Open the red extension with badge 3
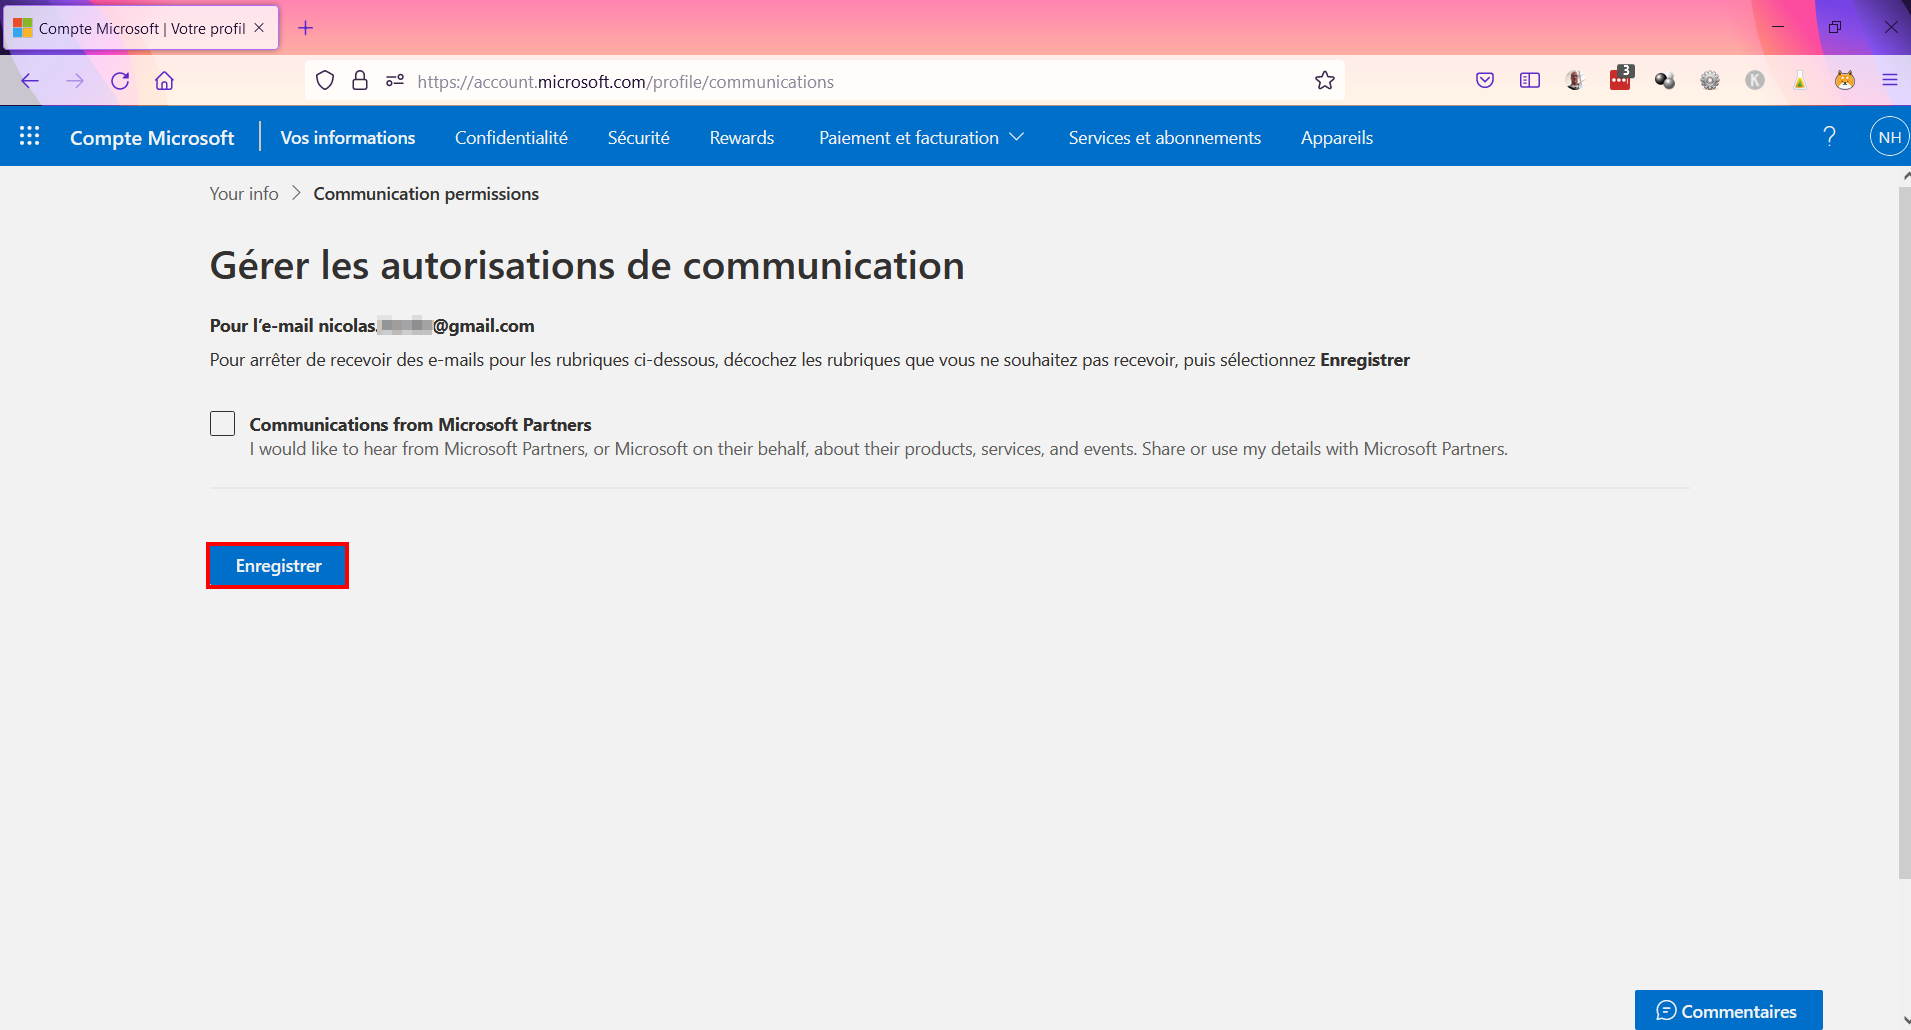This screenshot has width=1911, height=1030. [1621, 79]
